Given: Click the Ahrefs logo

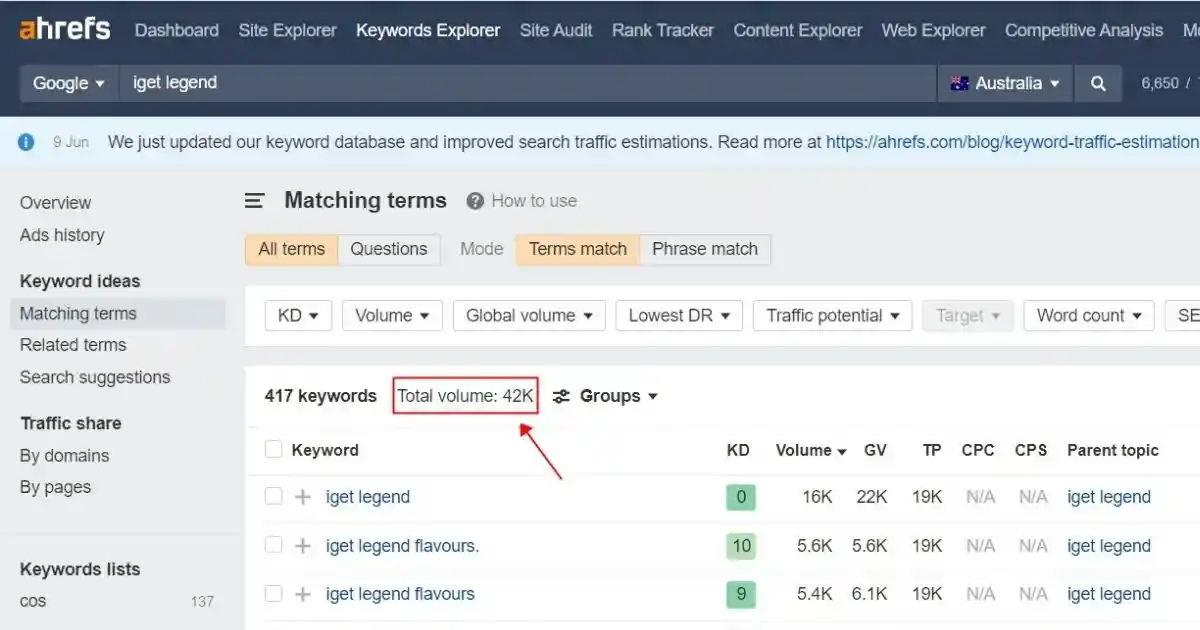Looking at the screenshot, I should [x=65, y=29].
